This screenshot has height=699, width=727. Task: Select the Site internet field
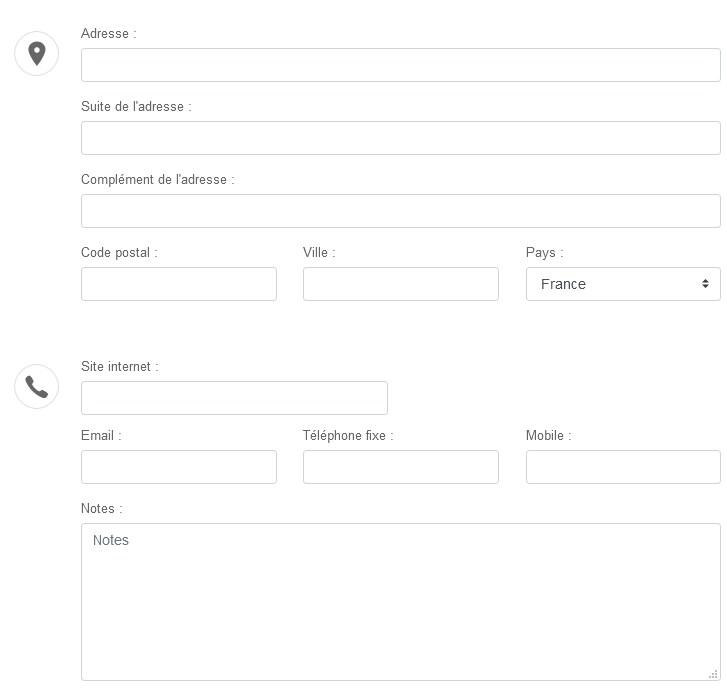pos(234,398)
